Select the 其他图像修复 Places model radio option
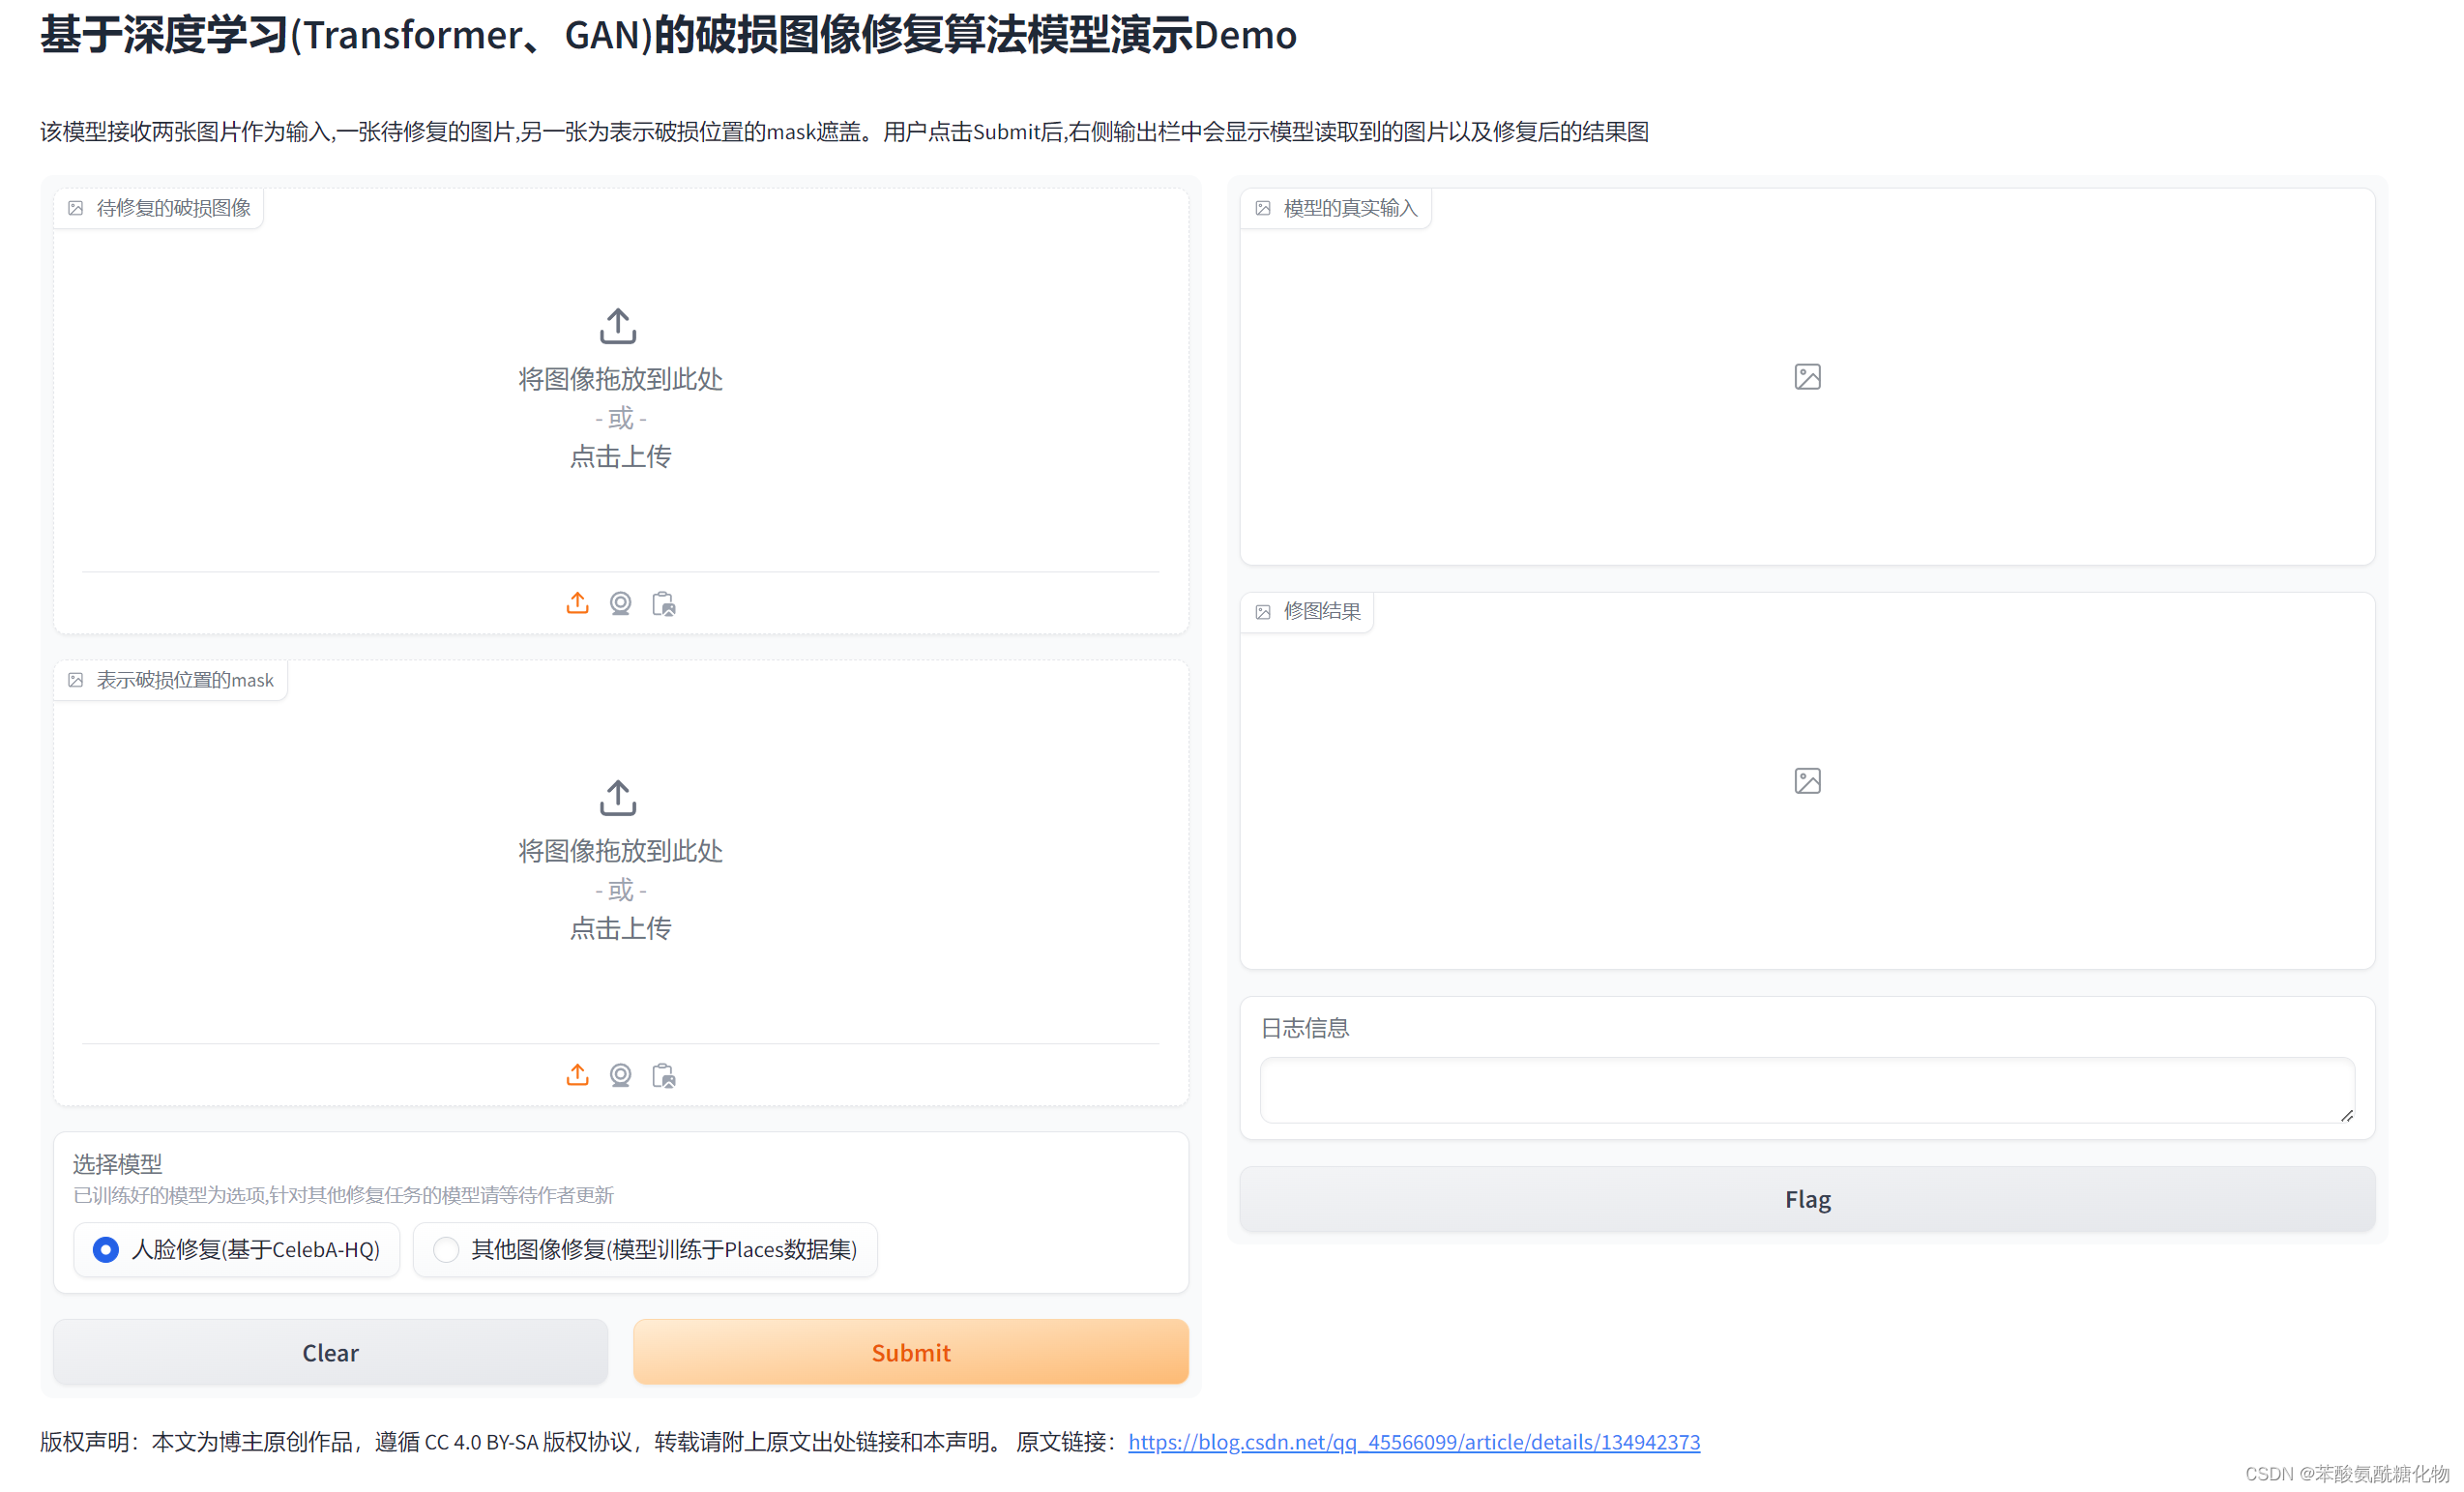 coord(446,1249)
